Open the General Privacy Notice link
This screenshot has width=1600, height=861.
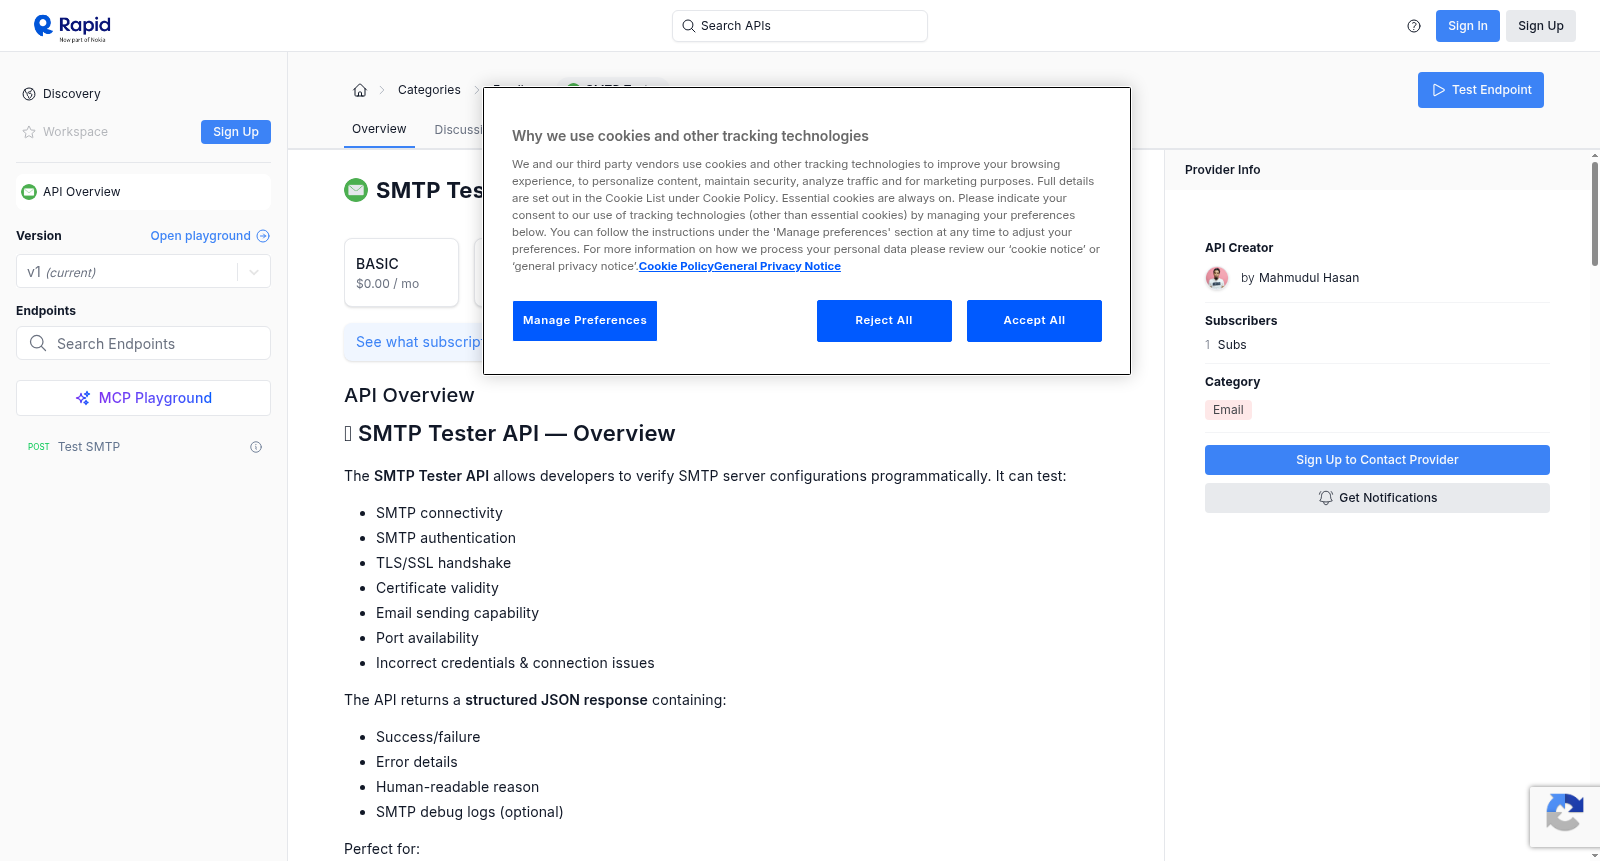tap(777, 267)
